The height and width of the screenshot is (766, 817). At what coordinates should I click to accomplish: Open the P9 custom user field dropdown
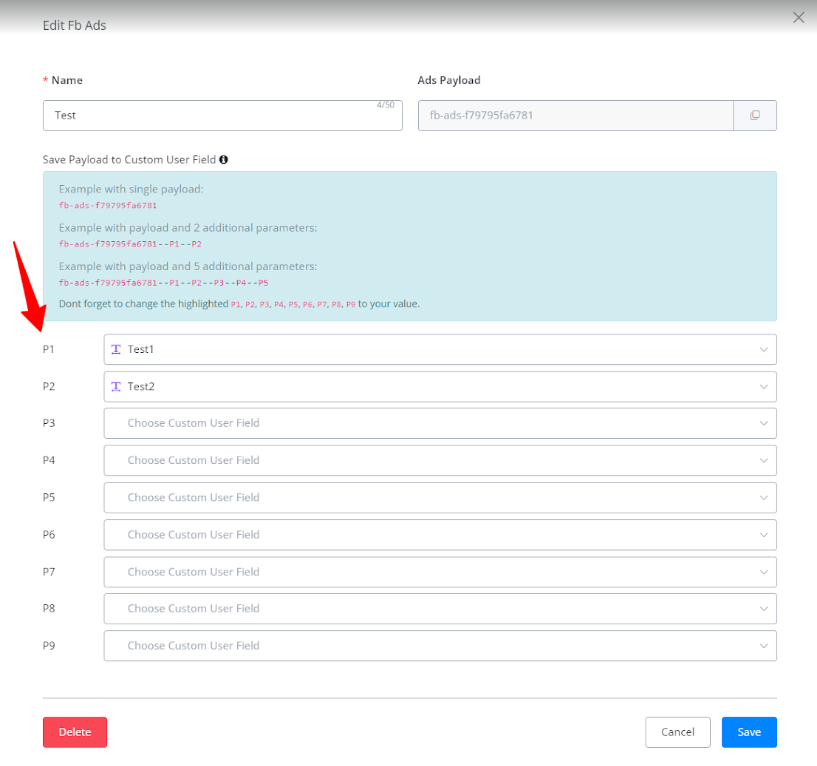(x=440, y=645)
